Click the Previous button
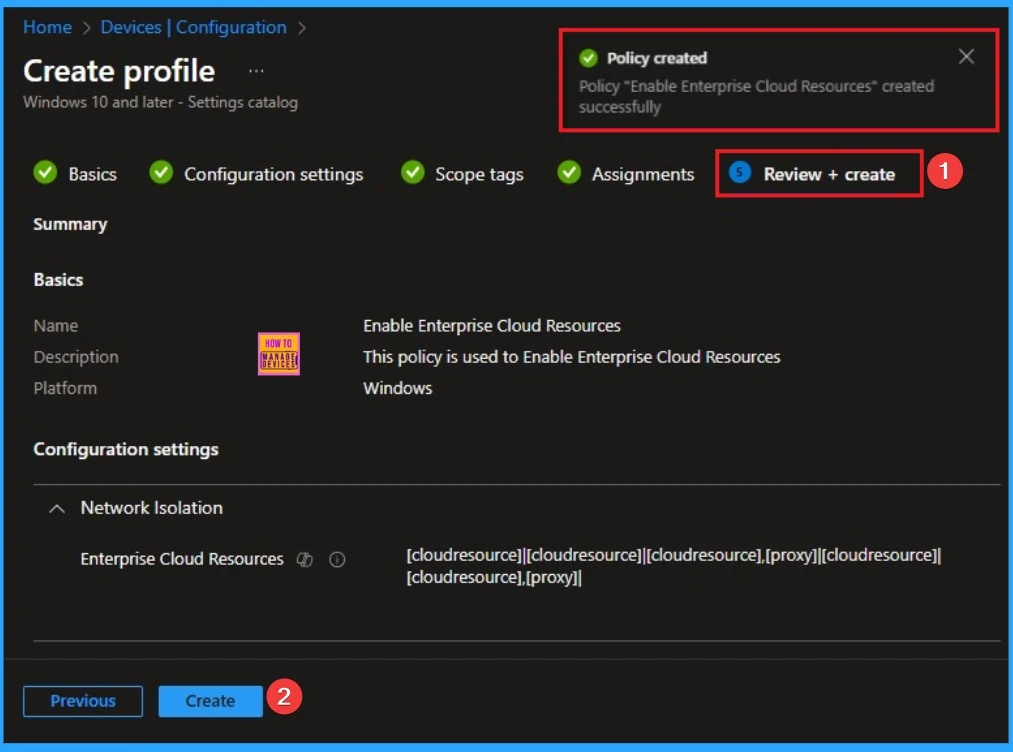This screenshot has height=752, width=1013. click(x=82, y=700)
